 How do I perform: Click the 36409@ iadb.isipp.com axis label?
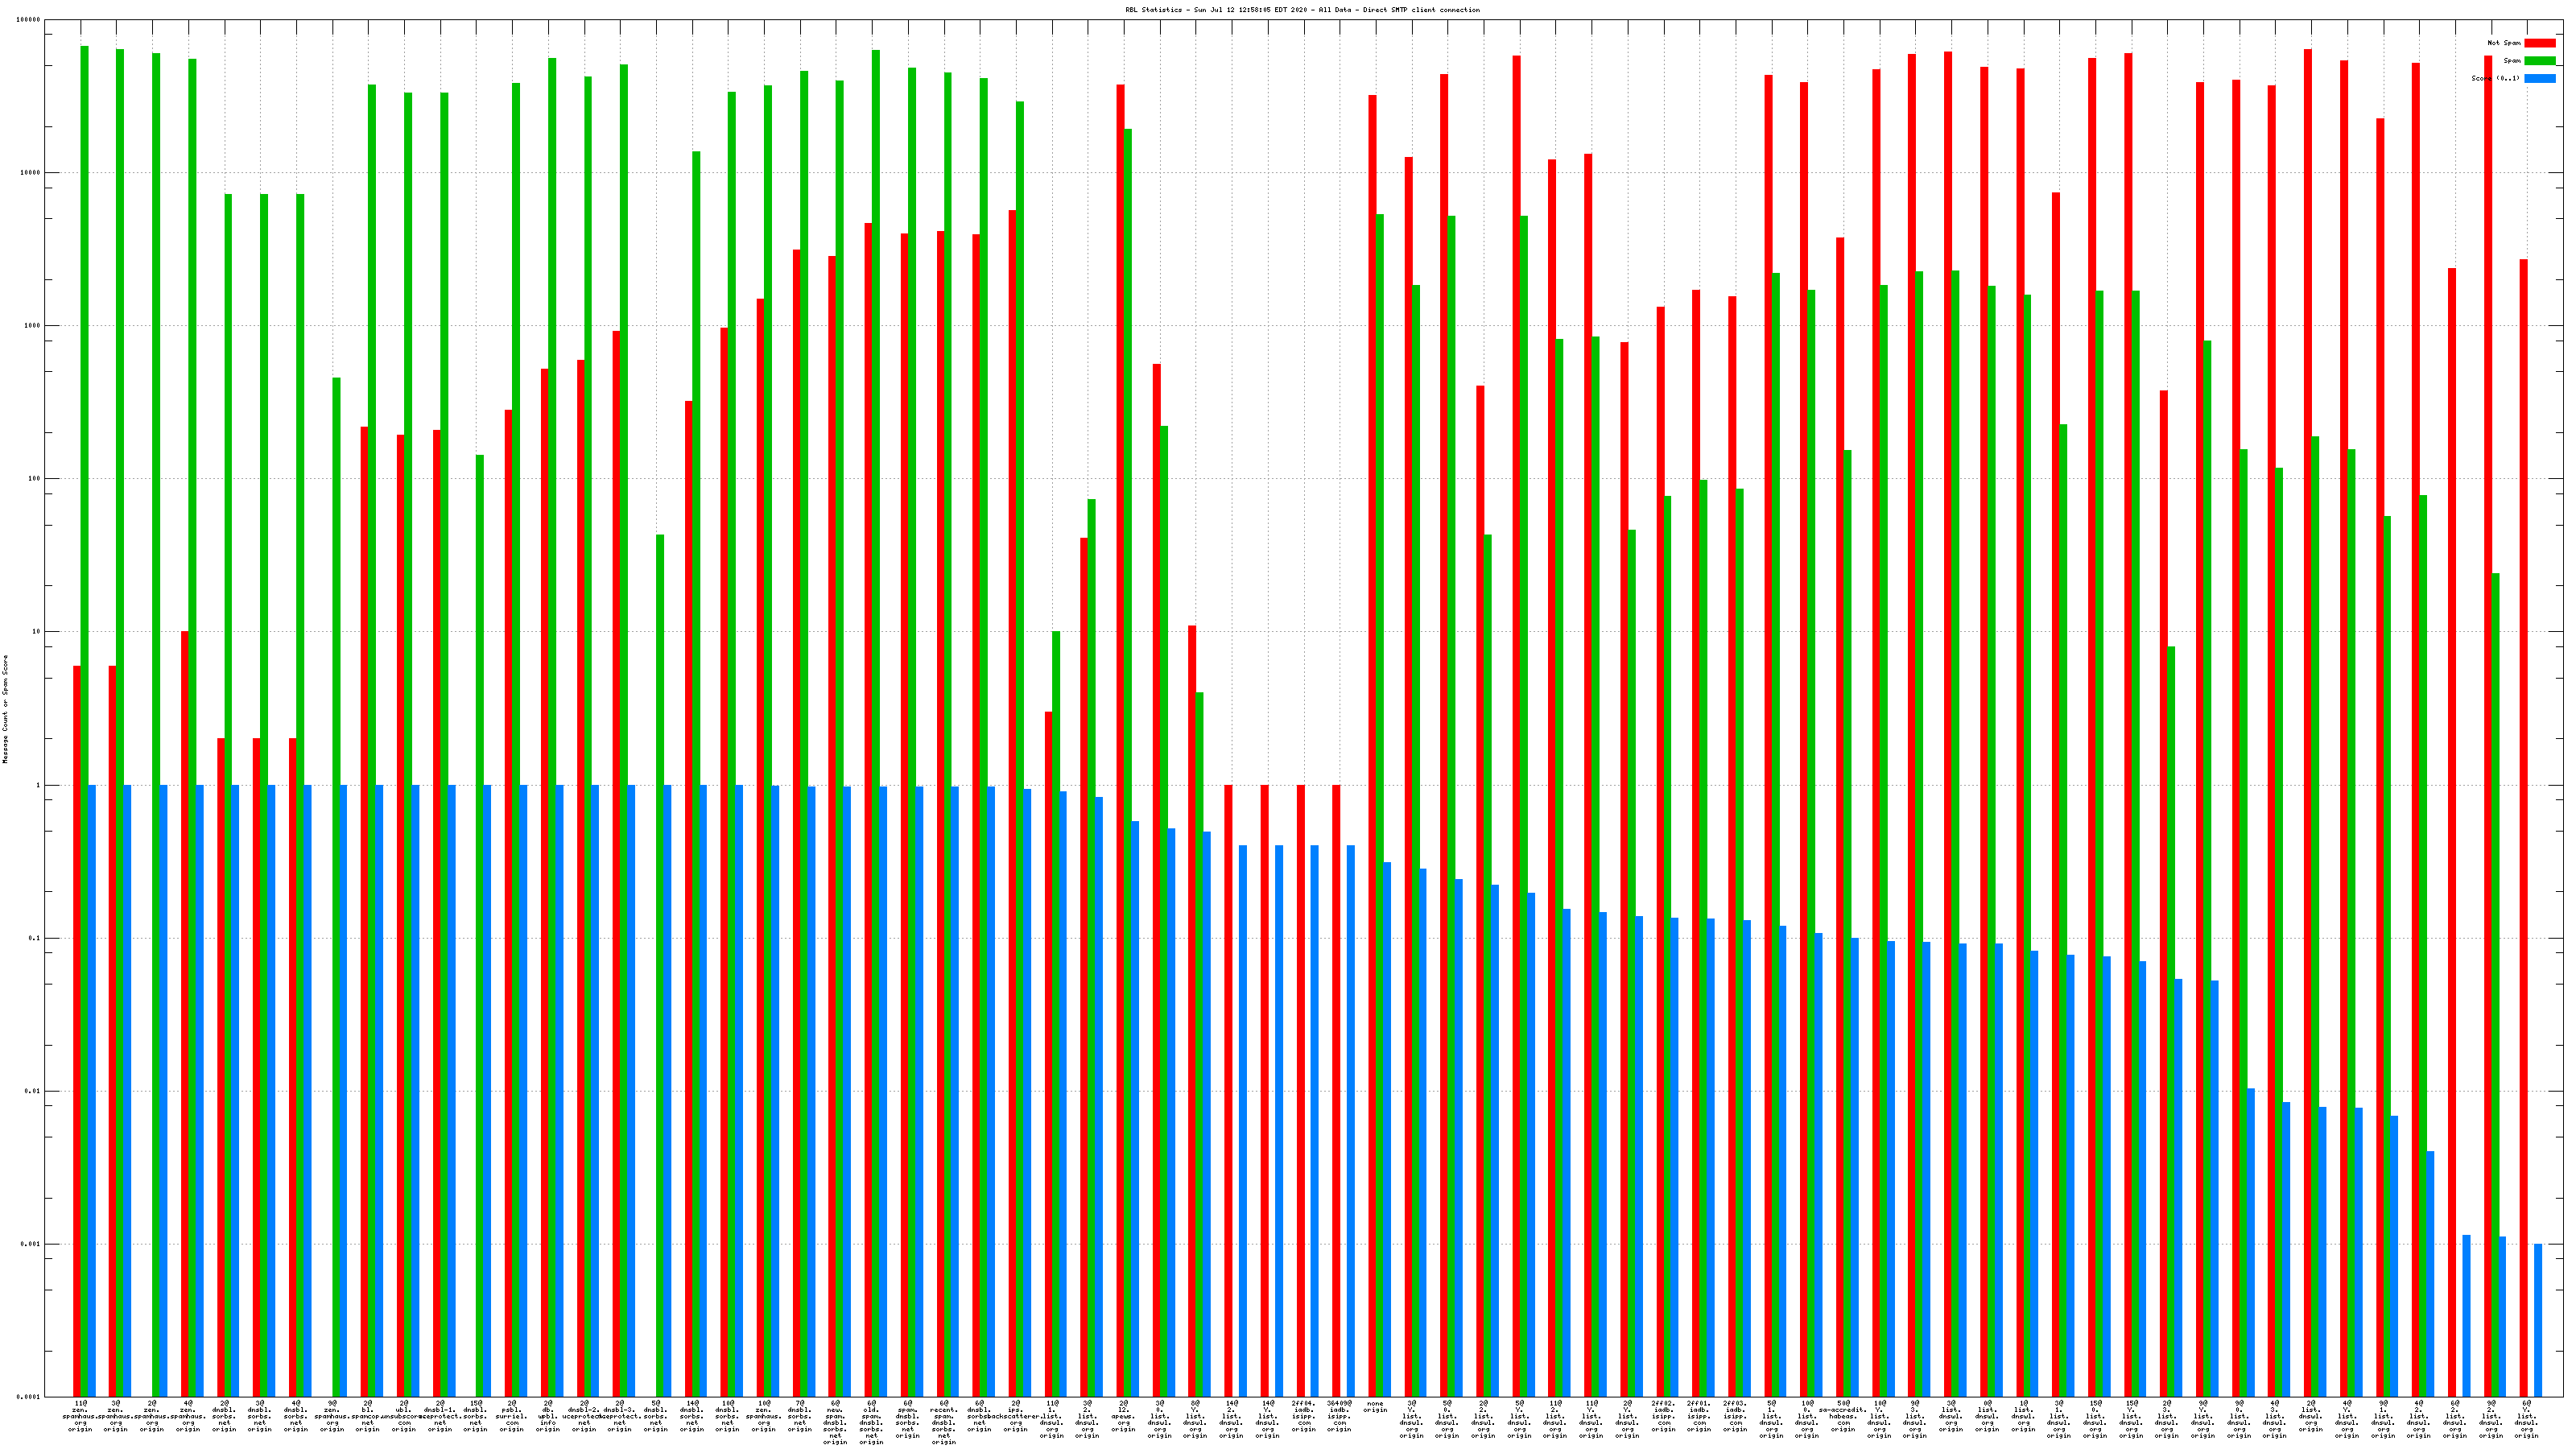pyautogui.click(x=1339, y=1415)
